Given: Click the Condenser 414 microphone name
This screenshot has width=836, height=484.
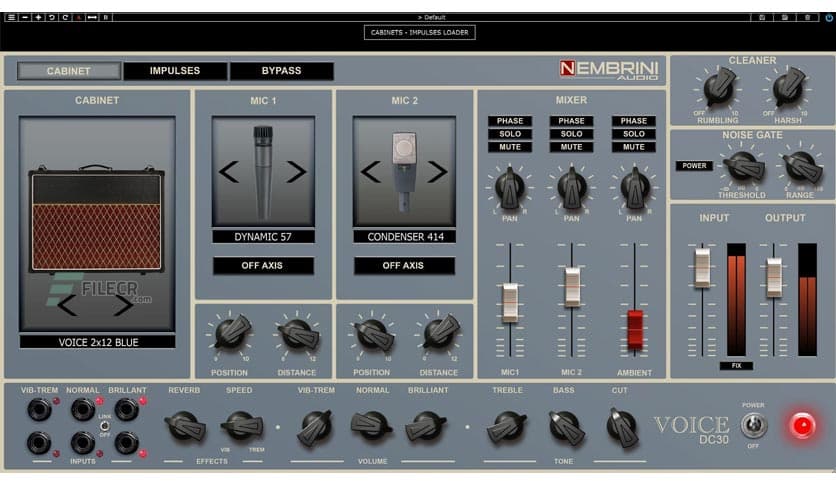Looking at the screenshot, I should [405, 237].
